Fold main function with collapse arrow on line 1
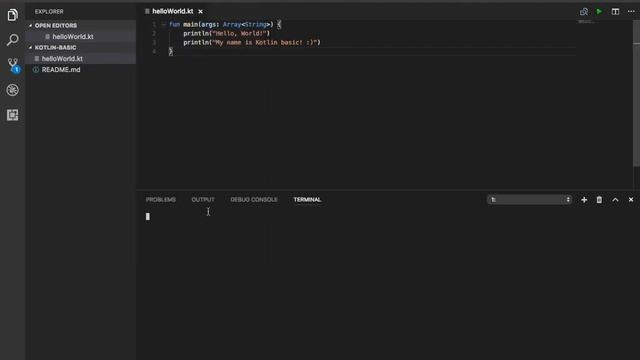 [x=163, y=24]
